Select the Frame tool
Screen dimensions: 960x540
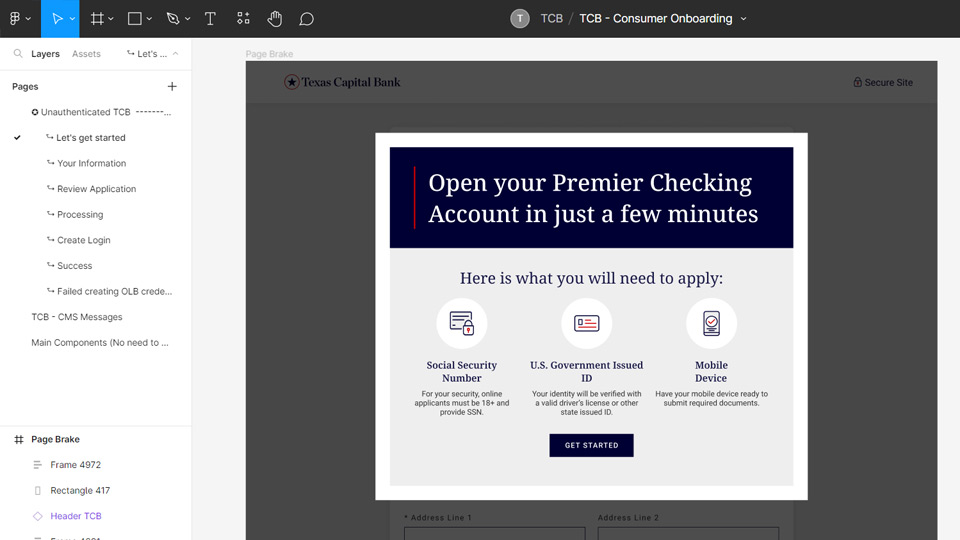(97, 19)
